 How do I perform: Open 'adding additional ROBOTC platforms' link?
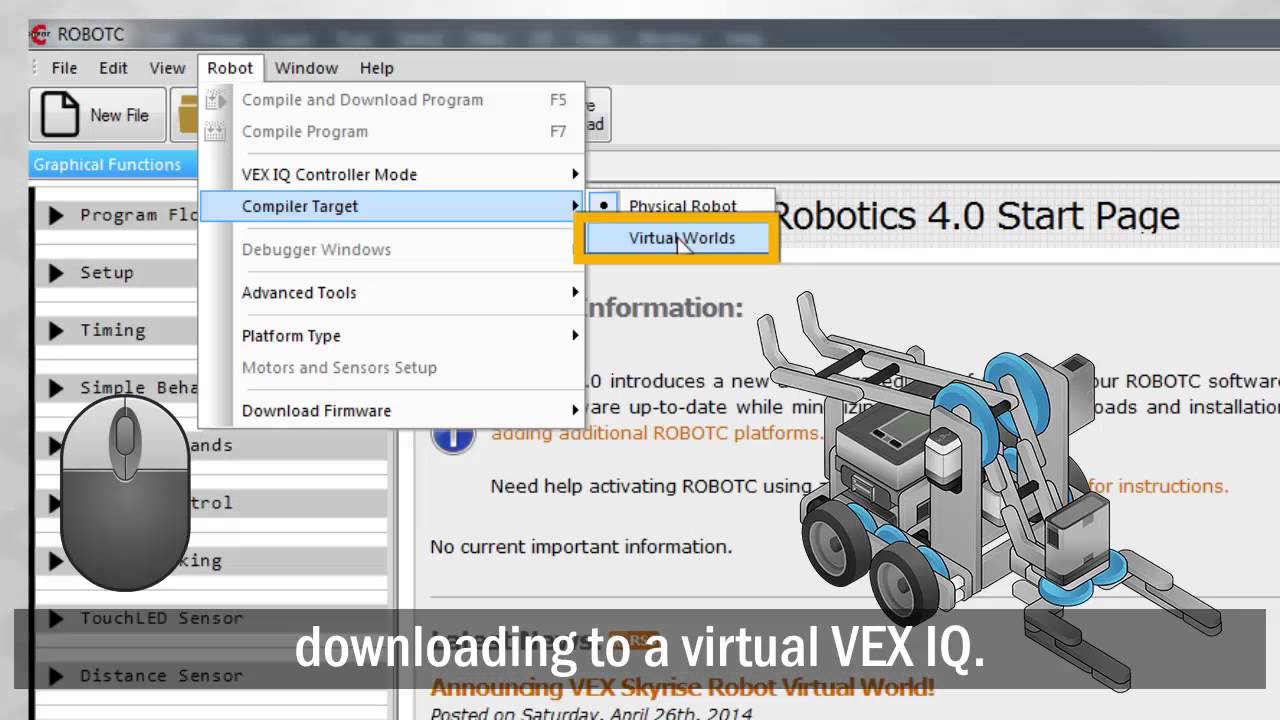(x=657, y=433)
